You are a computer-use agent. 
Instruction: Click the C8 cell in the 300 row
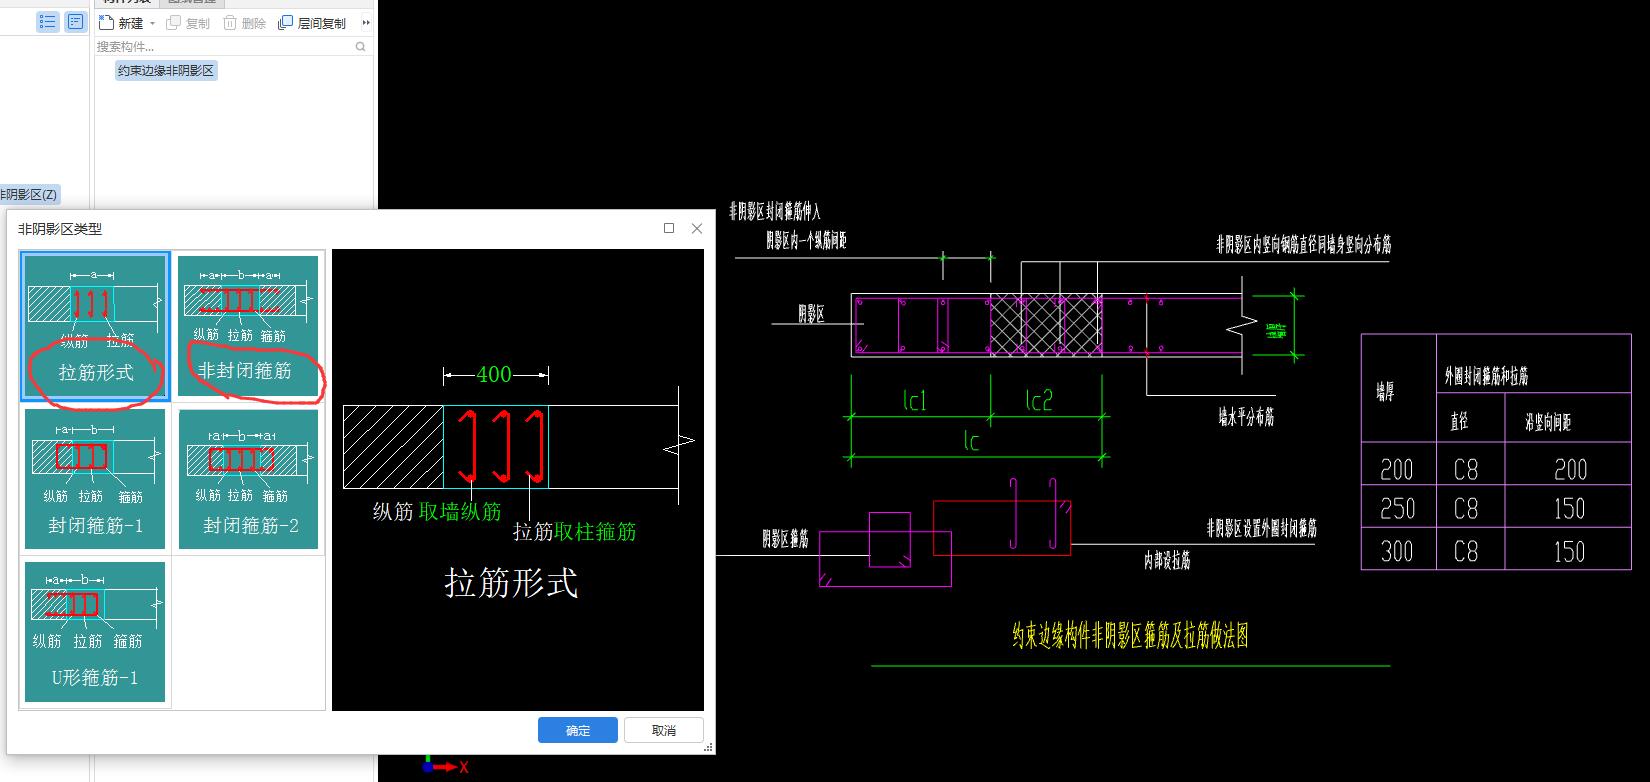click(x=1466, y=551)
